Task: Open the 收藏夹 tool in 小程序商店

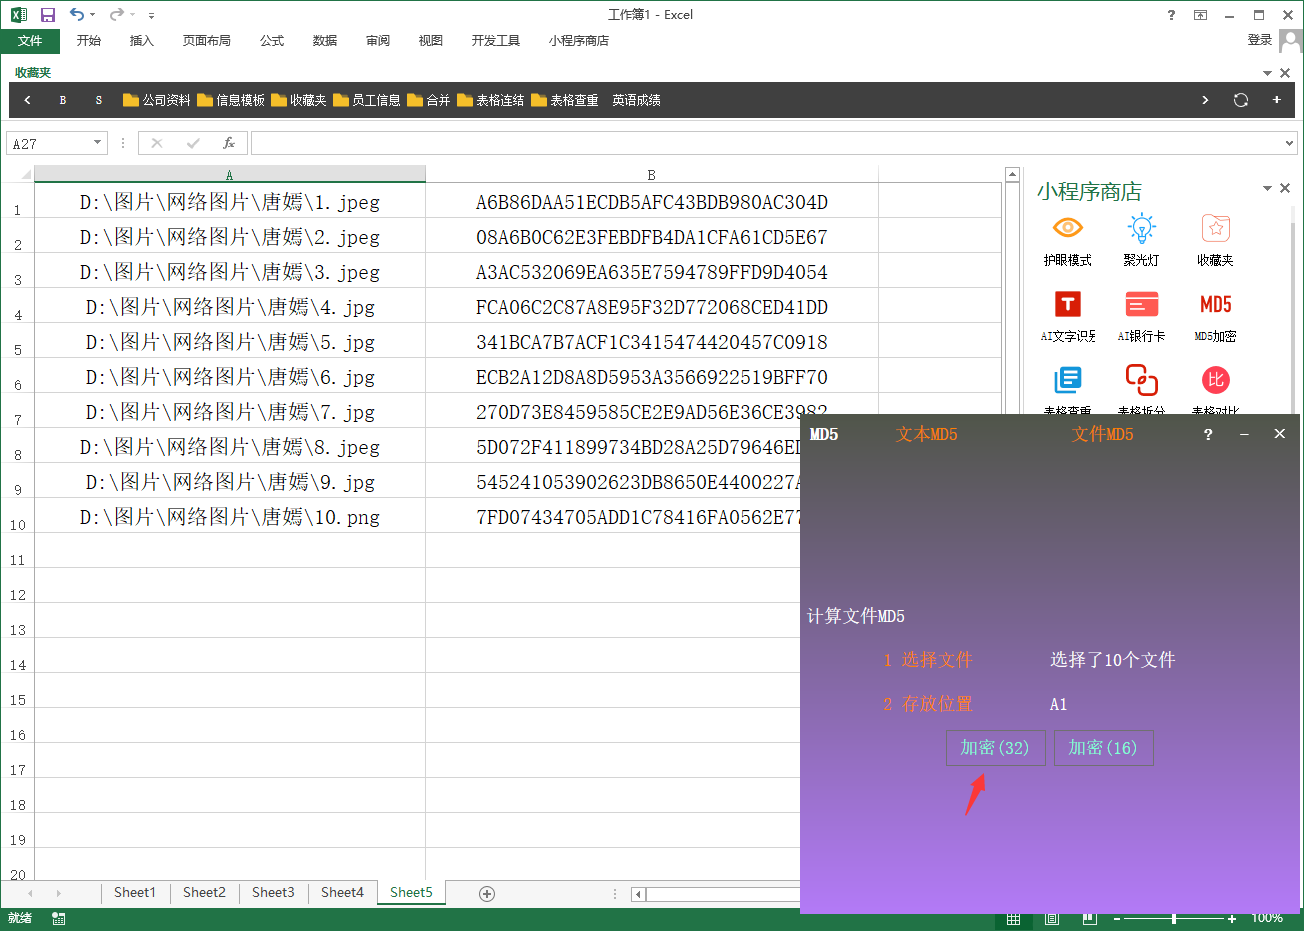Action: point(1215,240)
